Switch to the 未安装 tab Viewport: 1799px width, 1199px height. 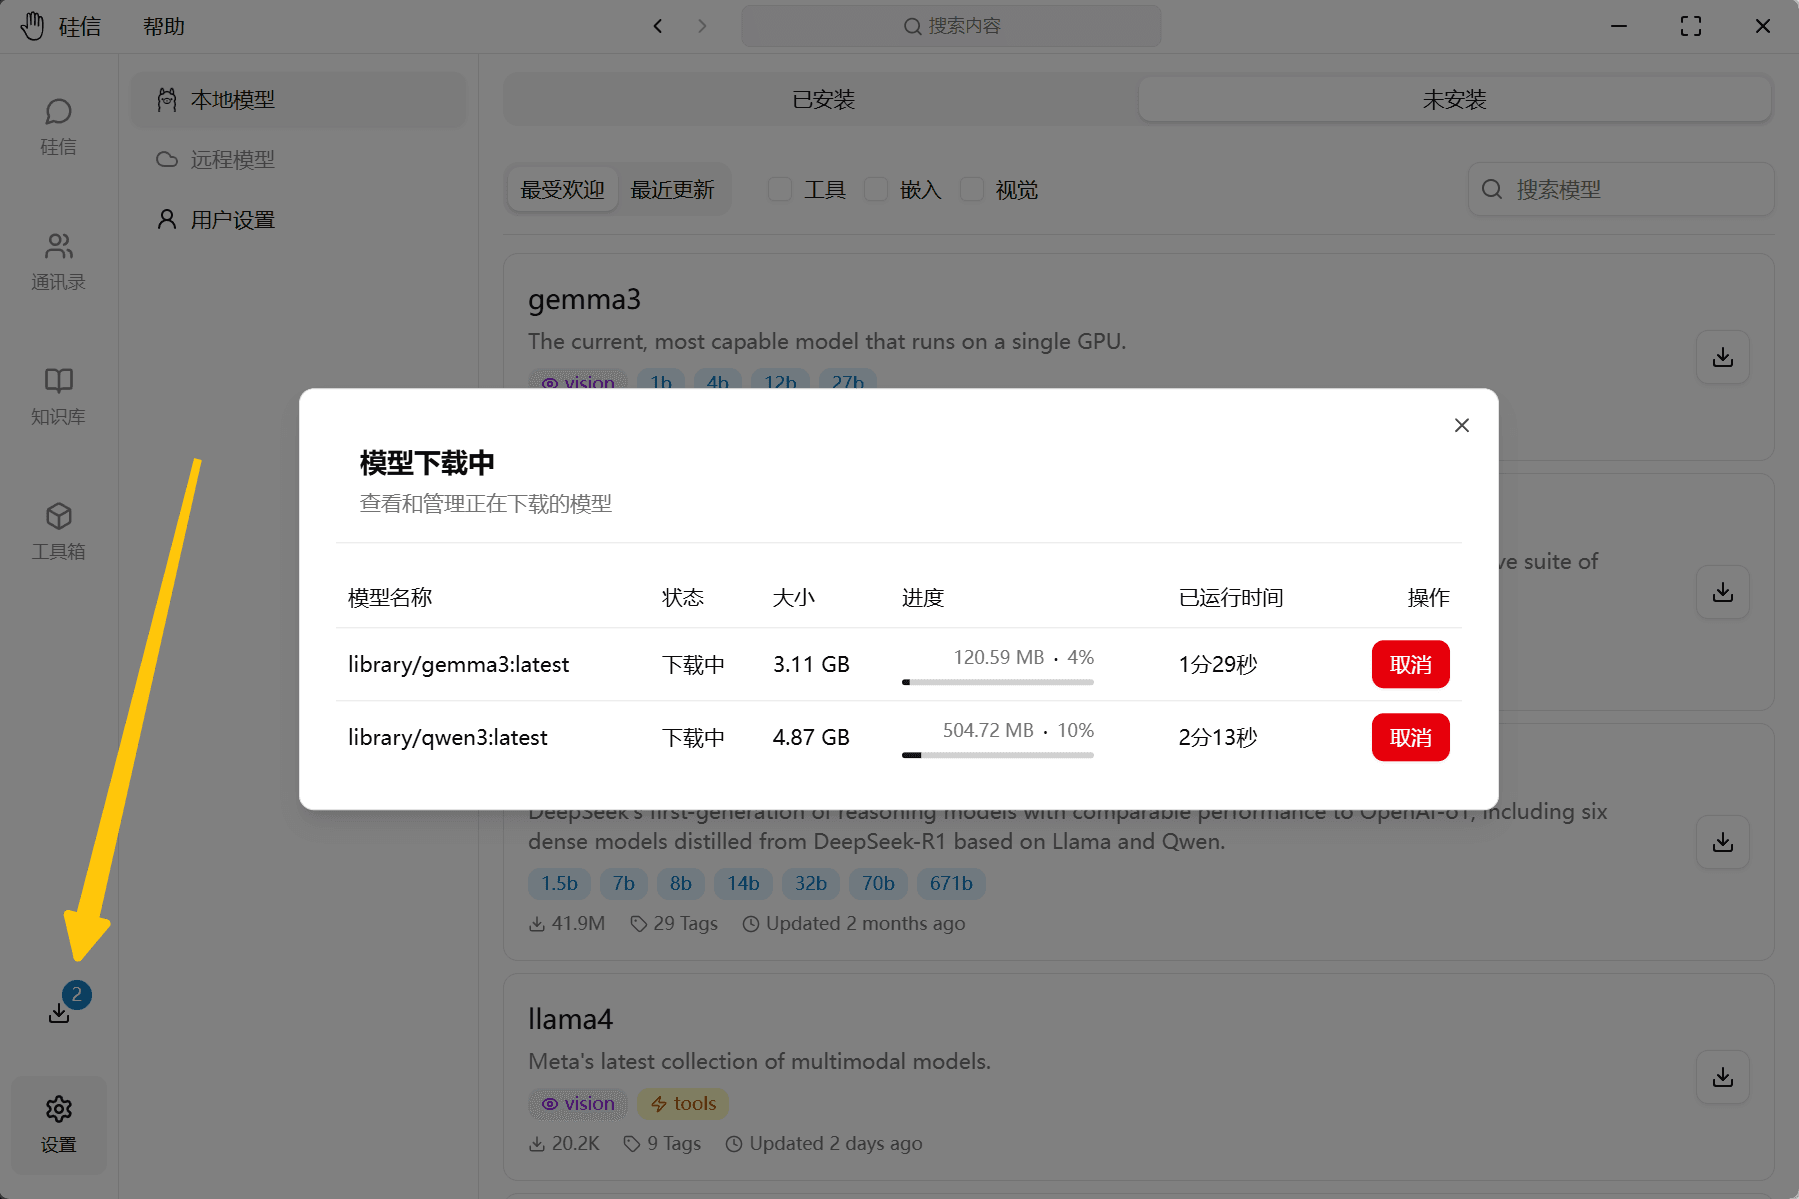coord(1454,99)
